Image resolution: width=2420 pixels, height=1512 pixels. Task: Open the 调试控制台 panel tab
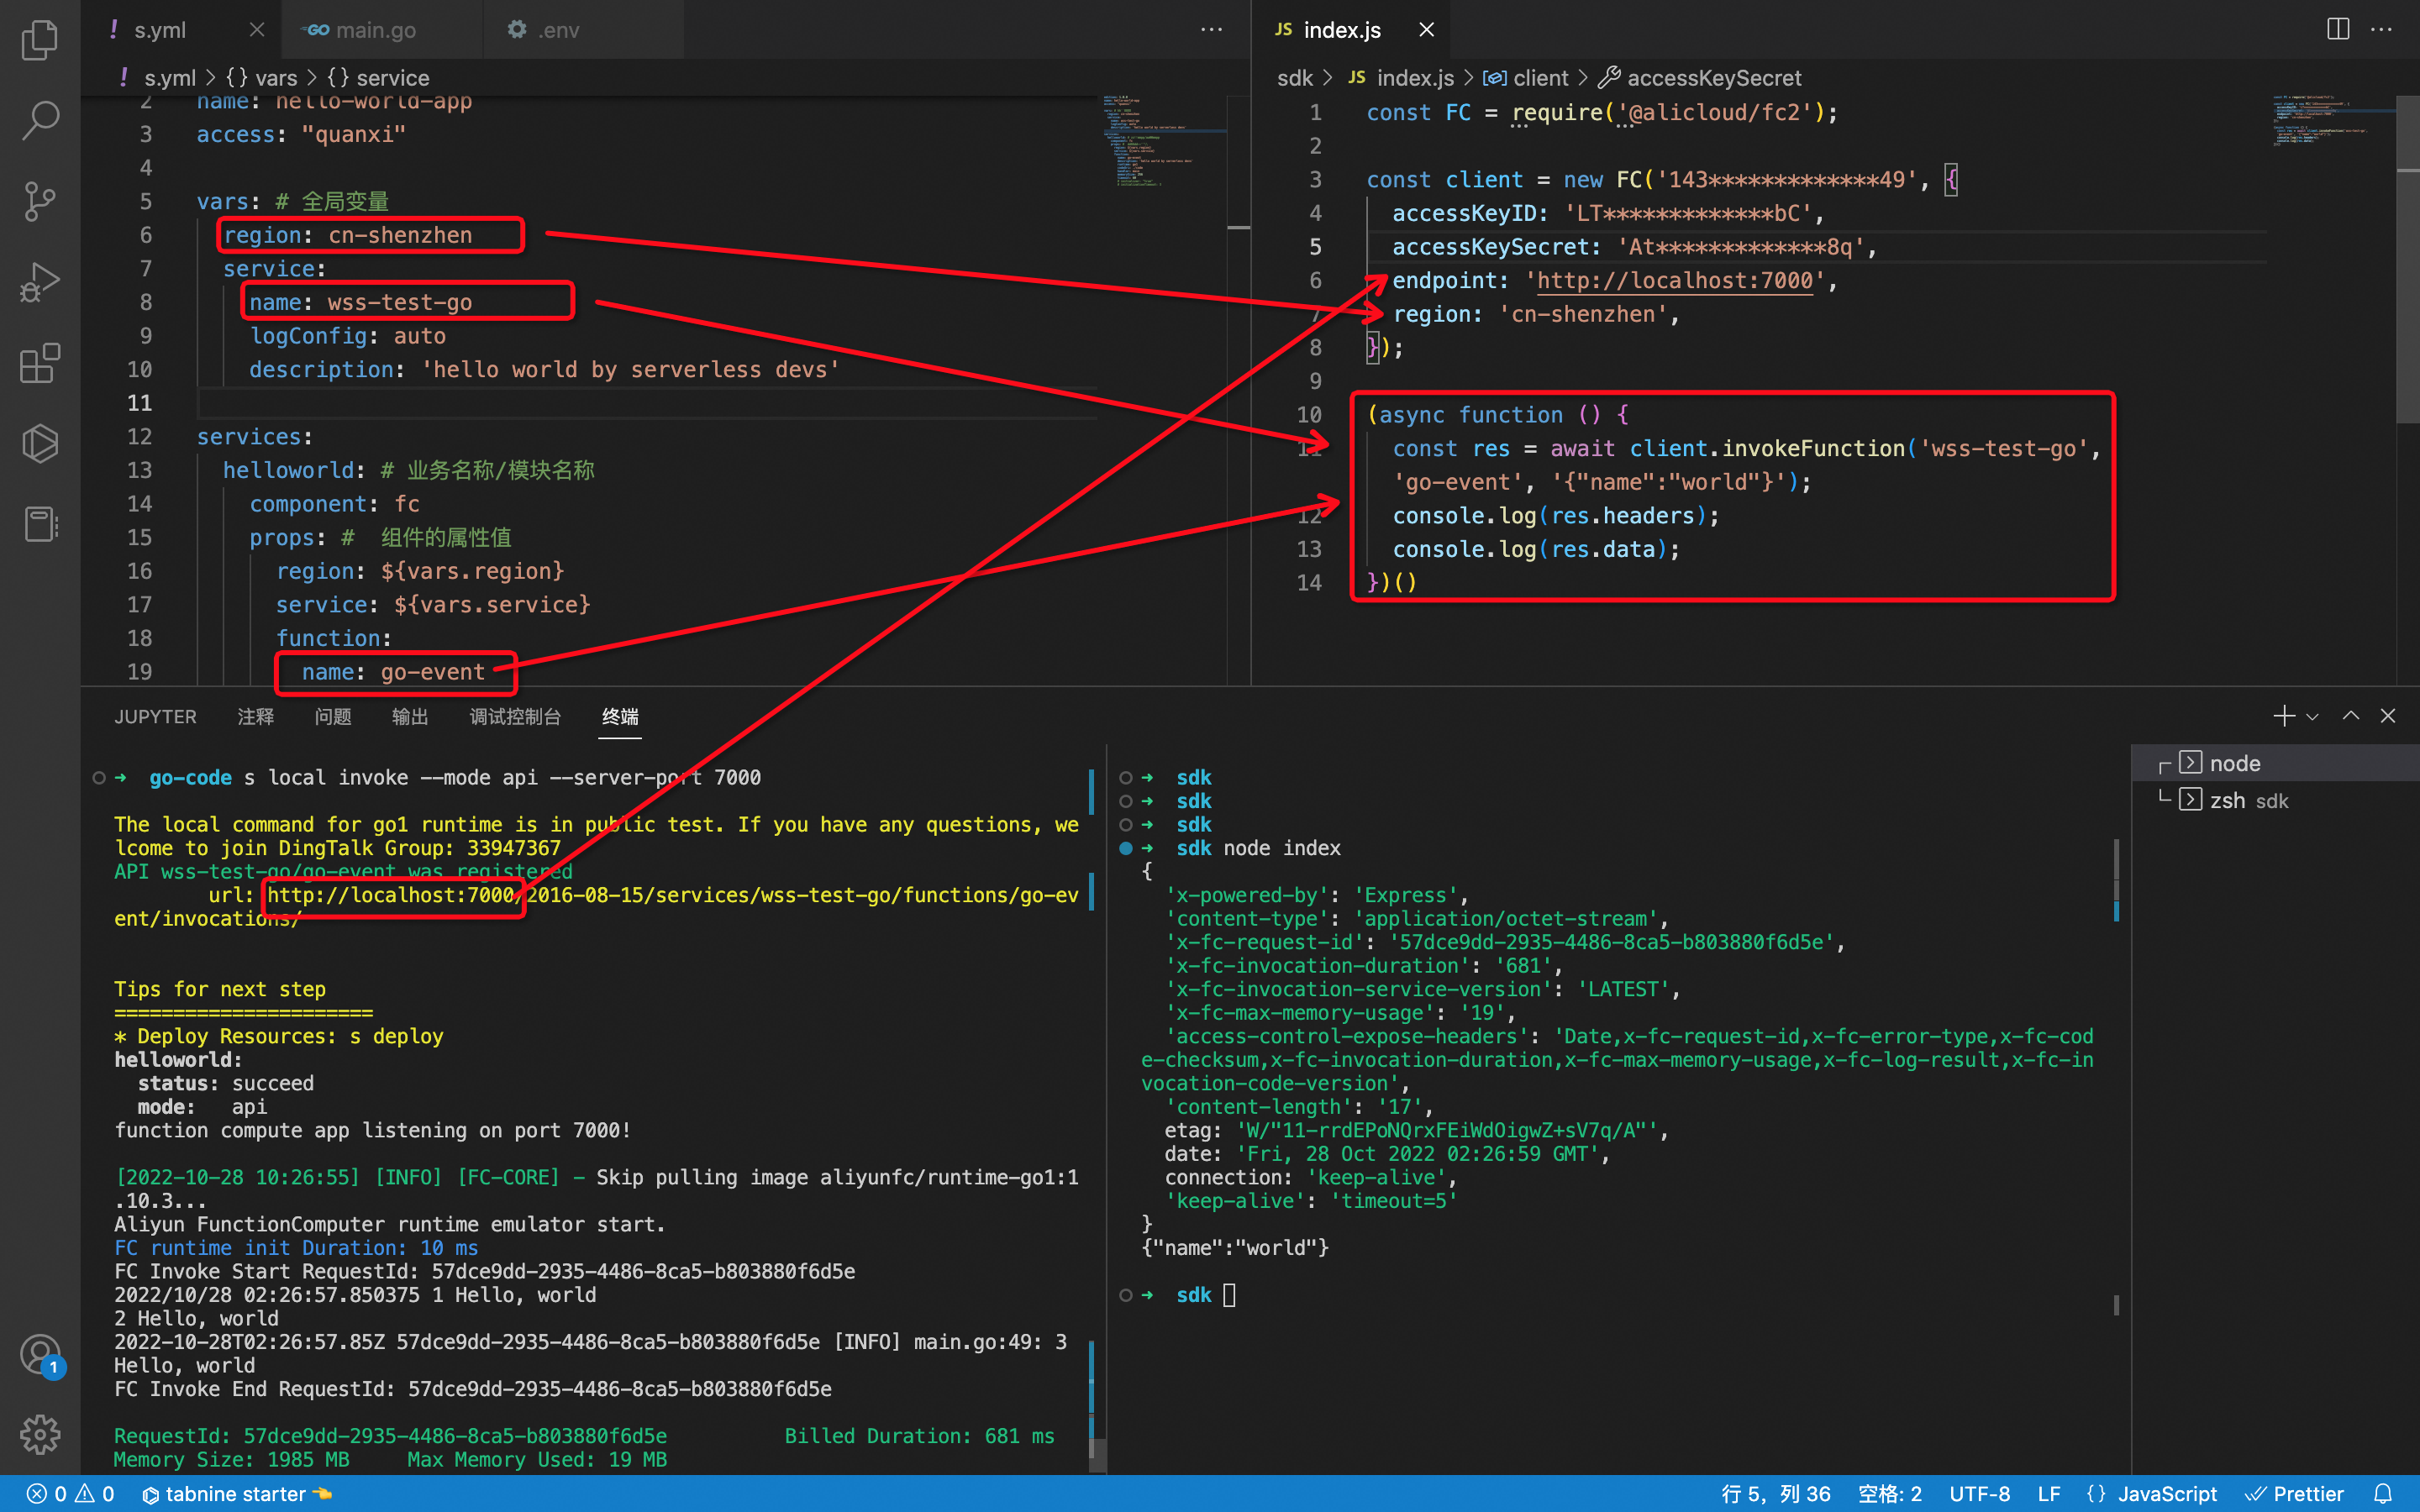[x=515, y=717]
